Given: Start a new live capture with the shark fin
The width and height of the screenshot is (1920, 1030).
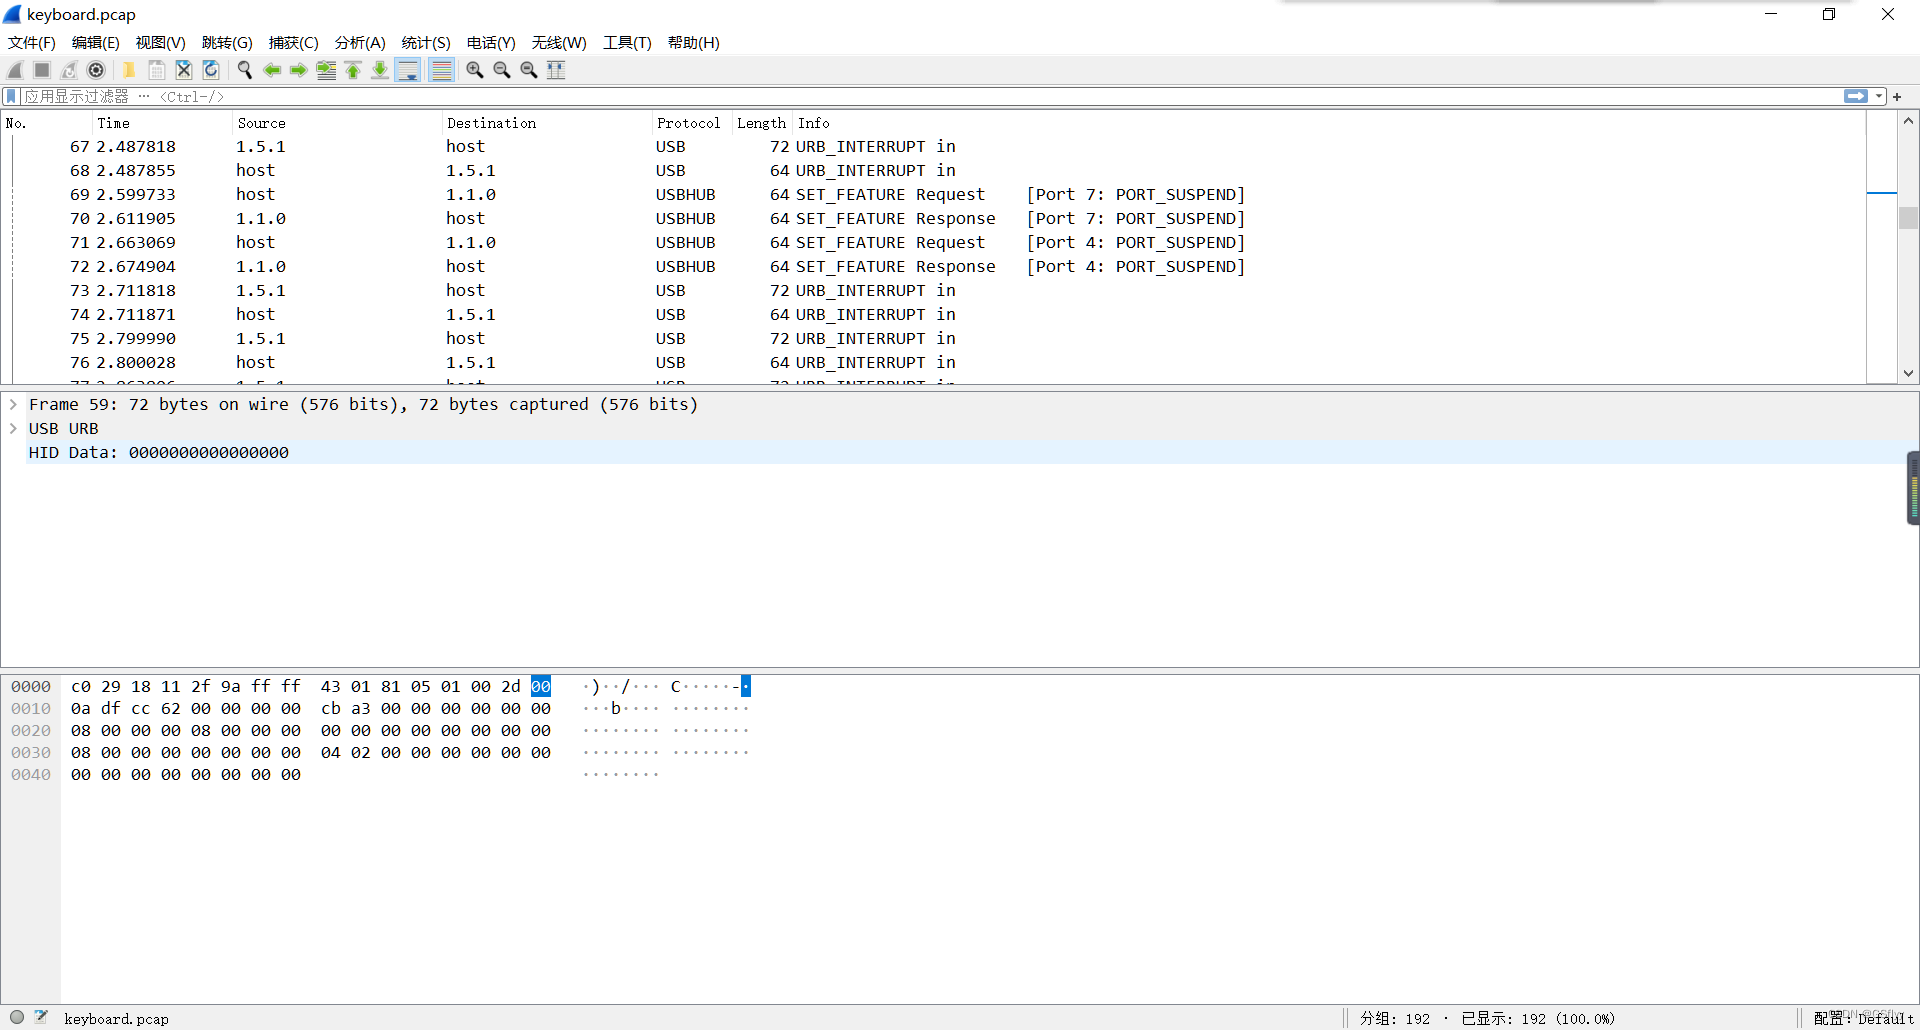Looking at the screenshot, I should (x=14, y=70).
